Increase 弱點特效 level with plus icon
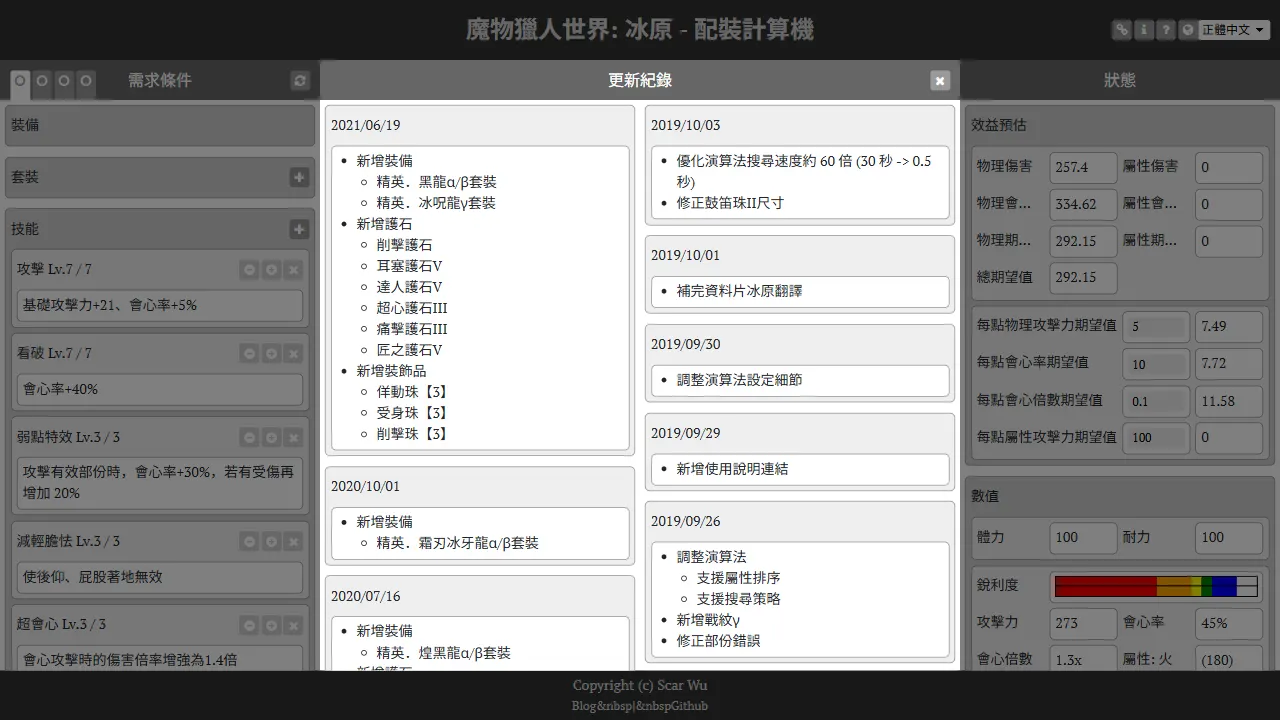 tap(271, 437)
